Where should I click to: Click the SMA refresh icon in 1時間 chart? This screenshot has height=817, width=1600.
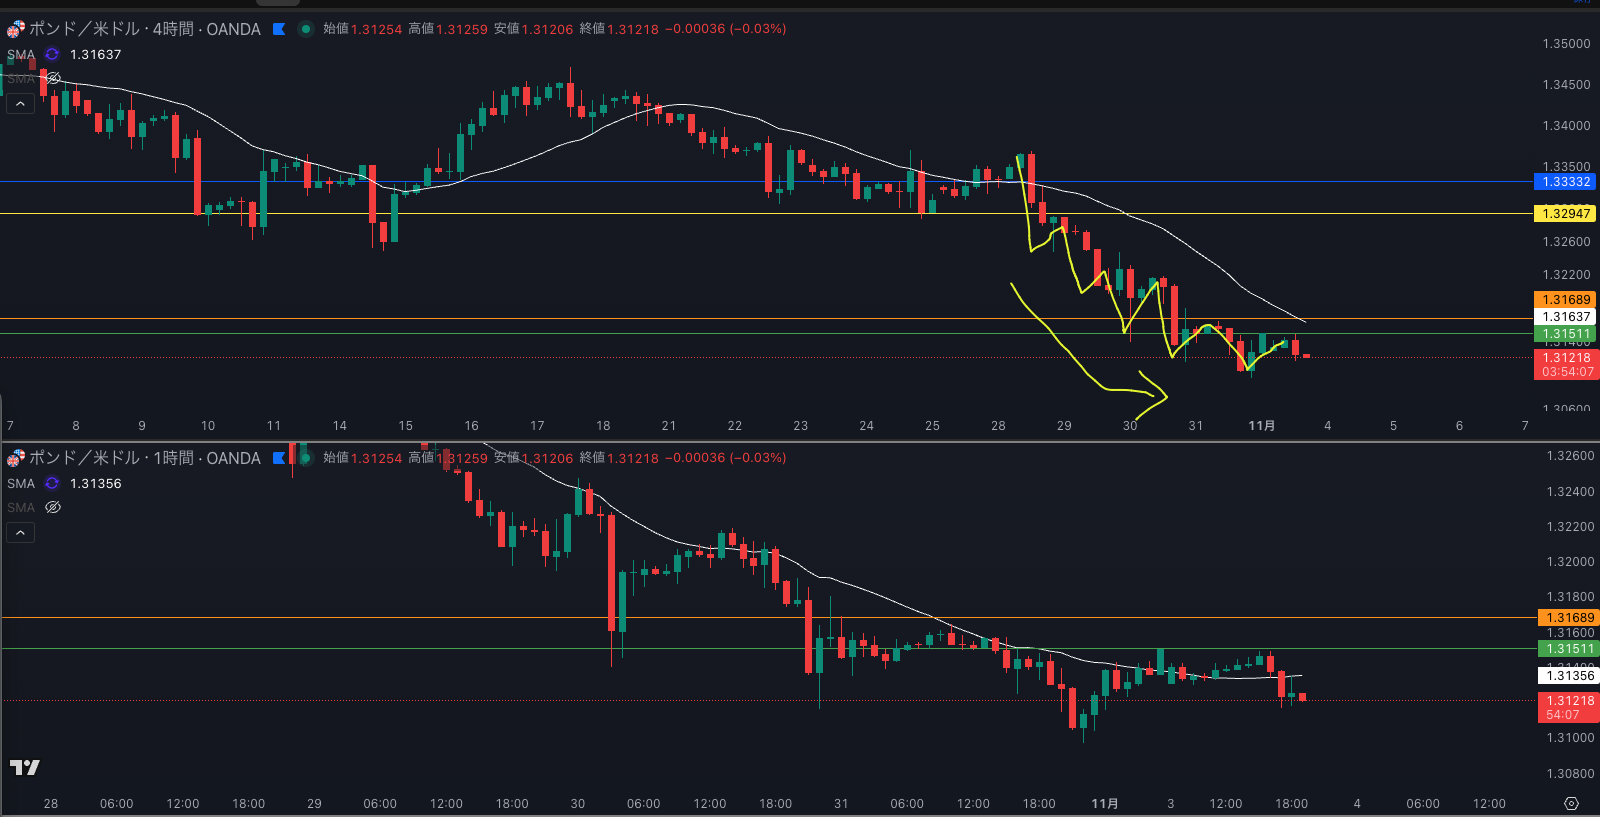pyautogui.click(x=52, y=484)
